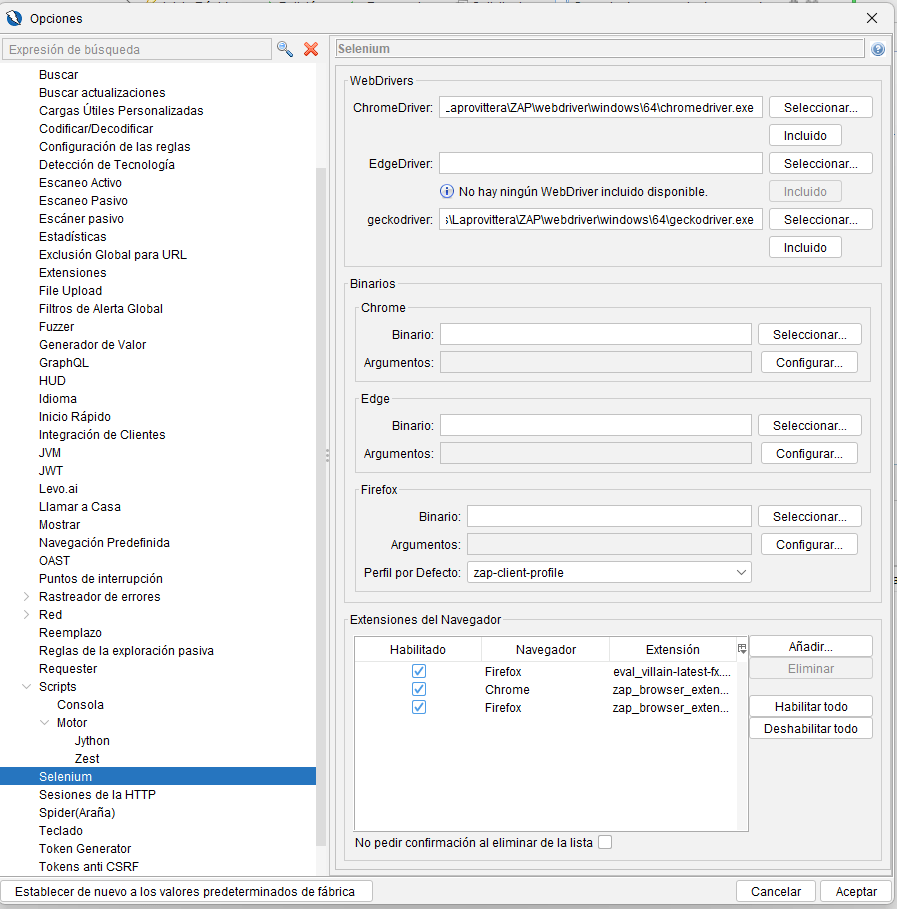Click the ZAP logo in the title bar
897x909 pixels.
pyautogui.click(x=14, y=18)
